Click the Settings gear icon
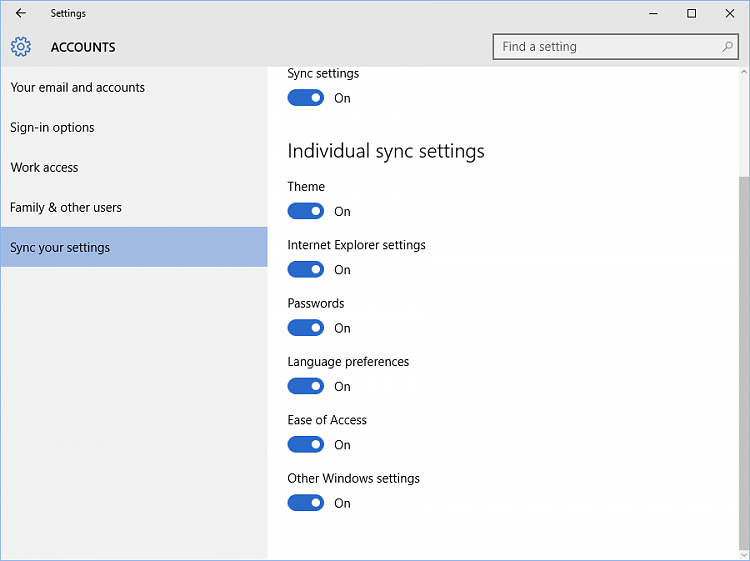Screen dimensions: 750x561 point(21,47)
